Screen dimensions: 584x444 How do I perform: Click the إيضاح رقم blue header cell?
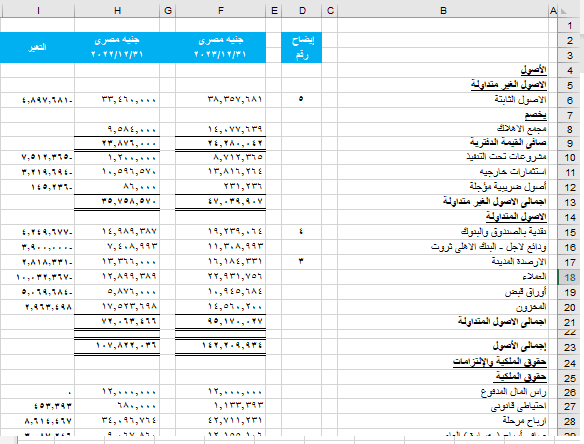click(302, 47)
